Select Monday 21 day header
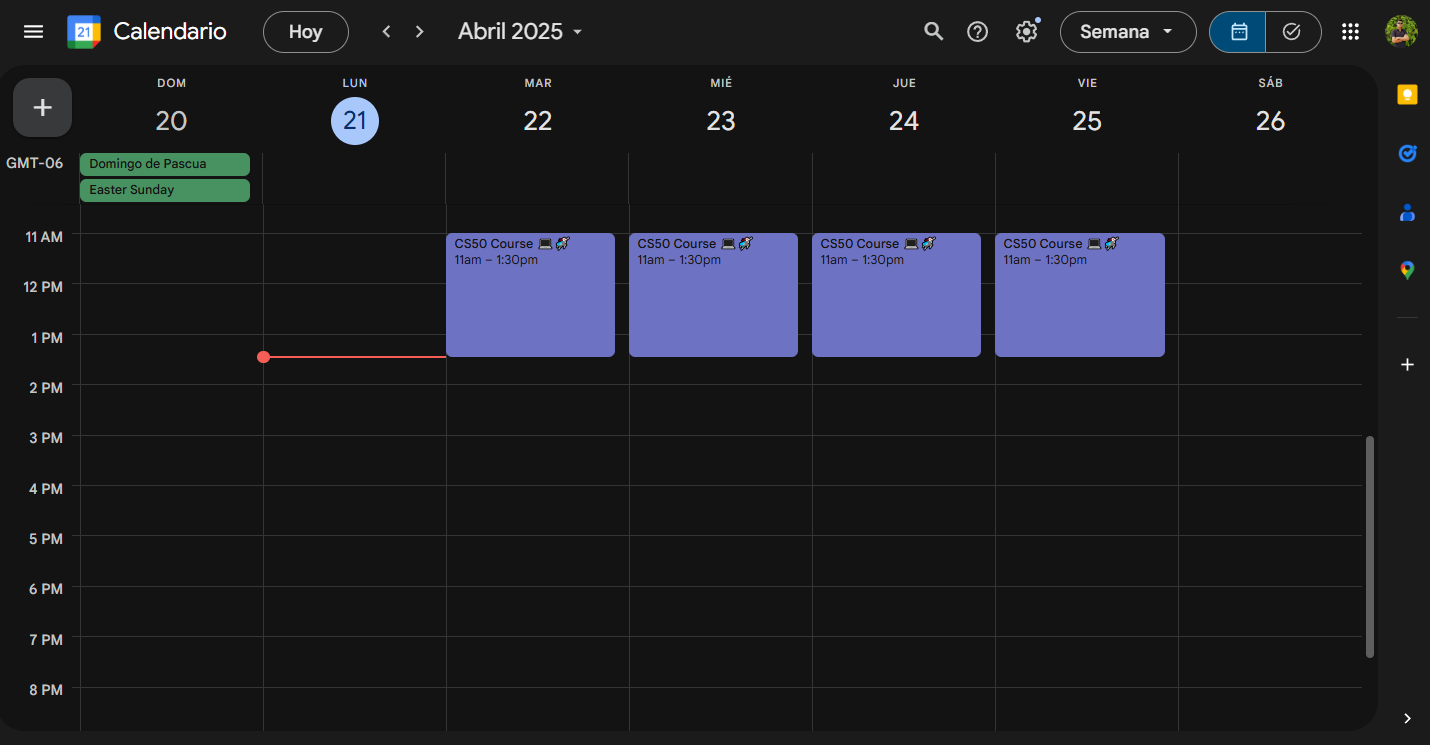 355,121
